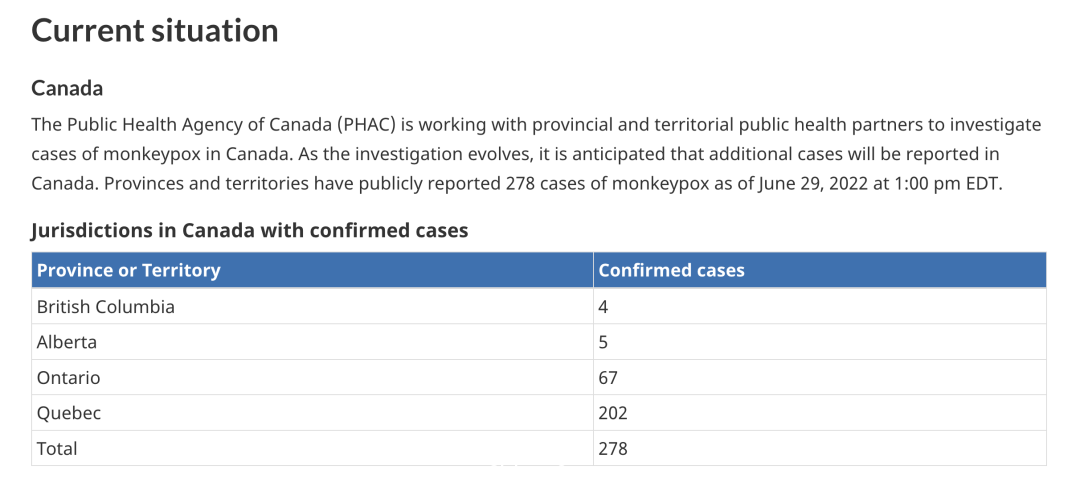Click the British Columbia table row label
The height and width of the screenshot is (487, 1080).
106,307
